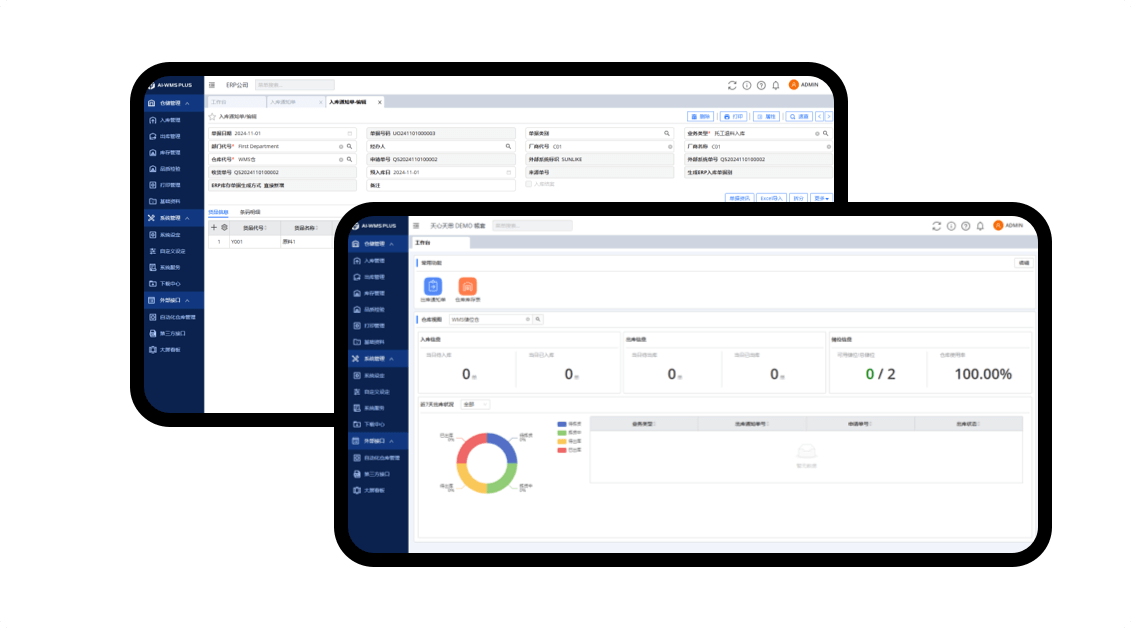Image resolution: width=1131 pixels, height=628 pixels.
Task: Tick the disabled checkbox below 来源单号
Action: coord(529,183)
